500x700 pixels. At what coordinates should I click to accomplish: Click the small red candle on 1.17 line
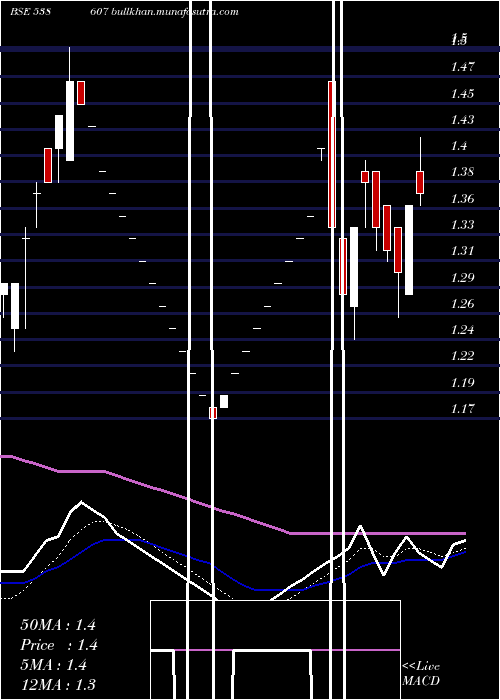tap(213, 413)
